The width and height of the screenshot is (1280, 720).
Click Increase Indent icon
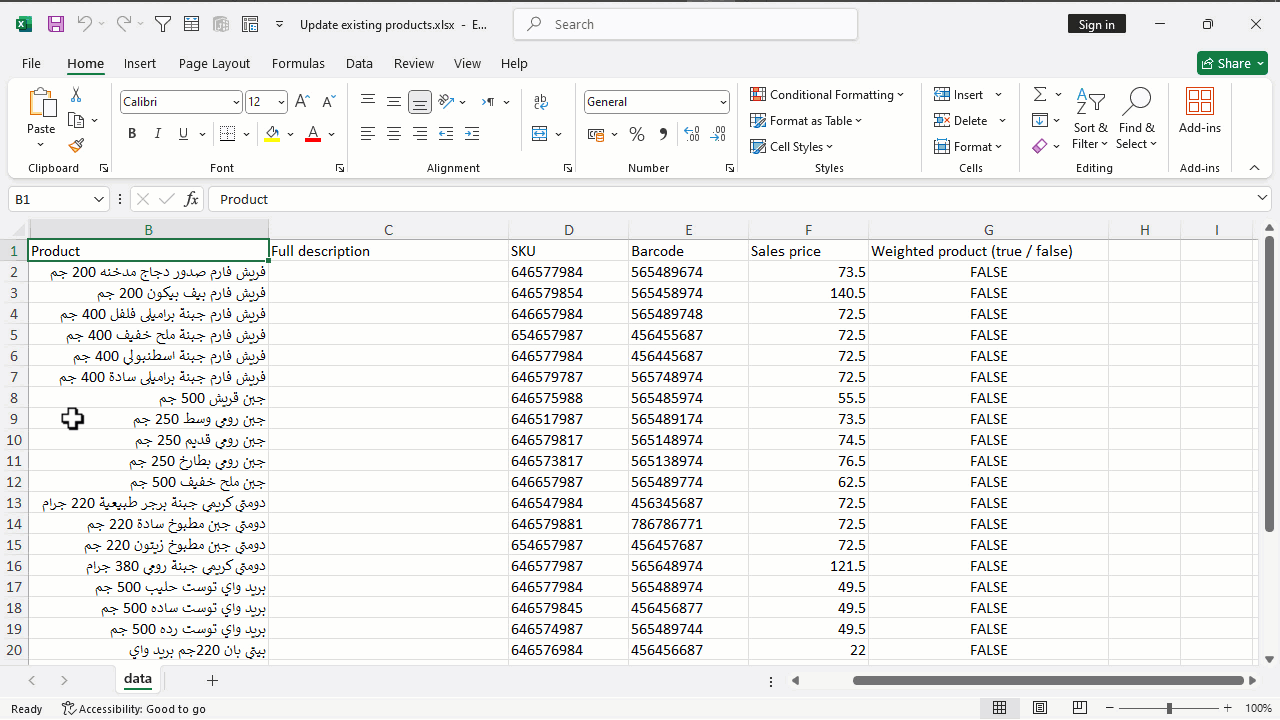coord(471,134)
